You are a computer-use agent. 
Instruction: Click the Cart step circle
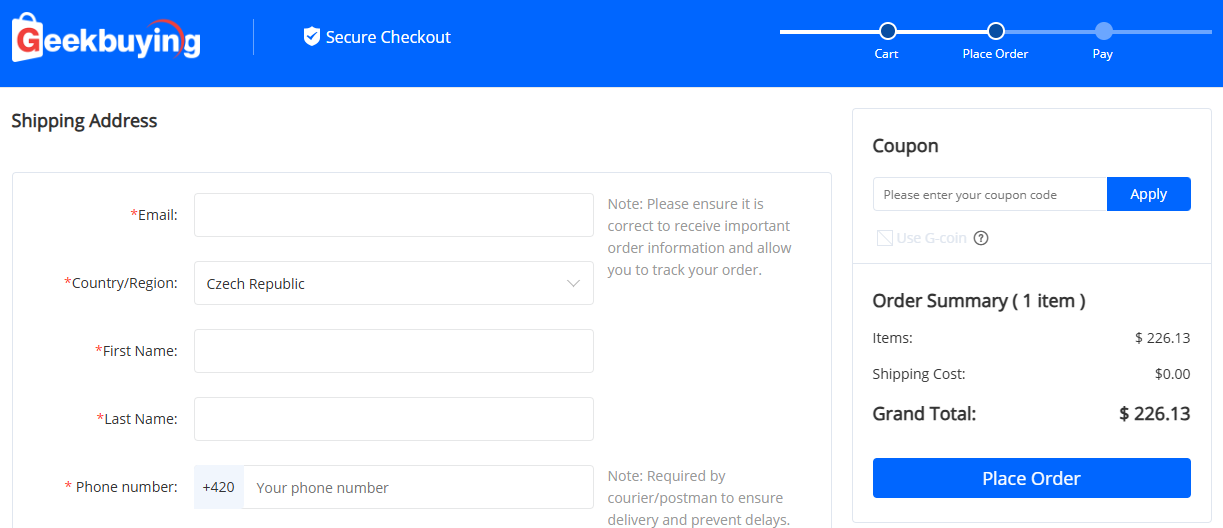pyautogui.click(x=887, y=31)
